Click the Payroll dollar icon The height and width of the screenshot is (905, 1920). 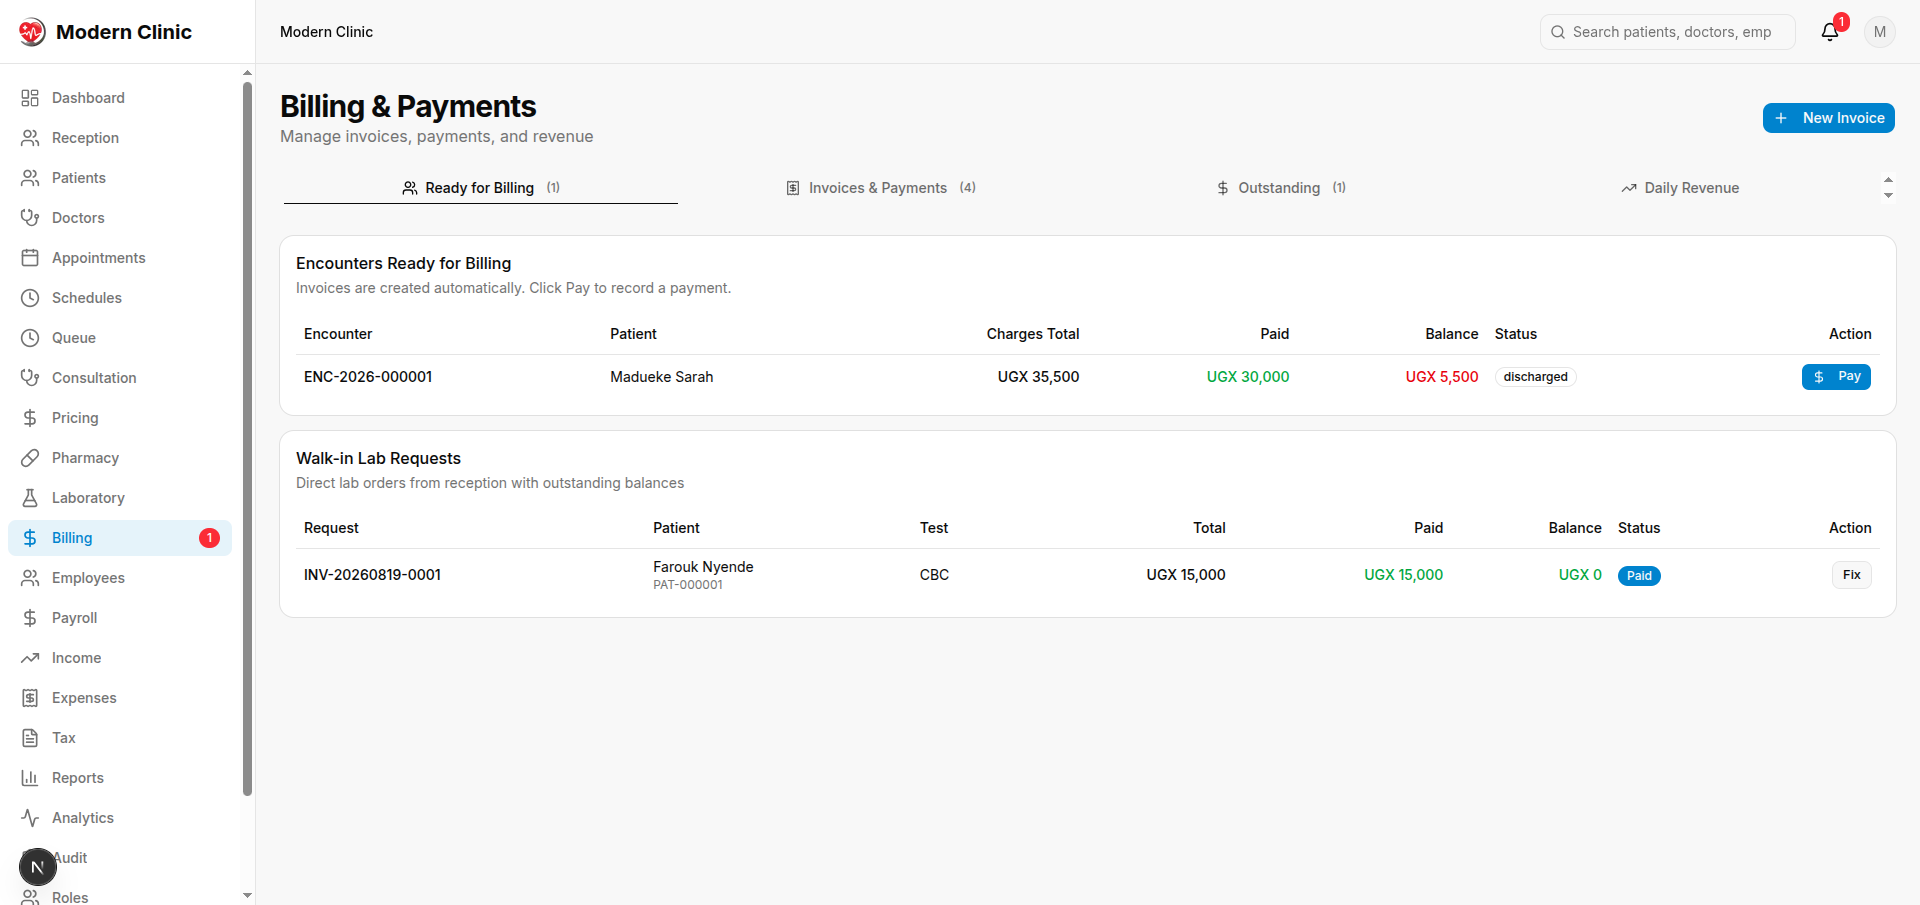[30, 618]
